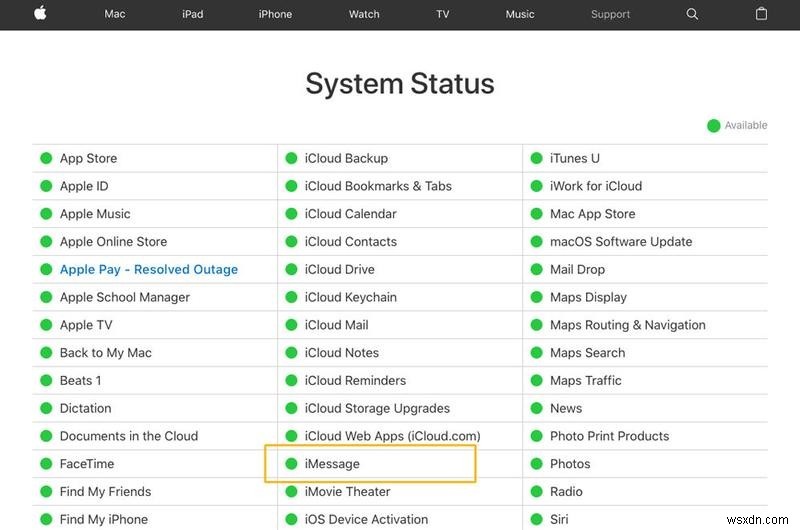Open the Support menu item

coord(610,14)
